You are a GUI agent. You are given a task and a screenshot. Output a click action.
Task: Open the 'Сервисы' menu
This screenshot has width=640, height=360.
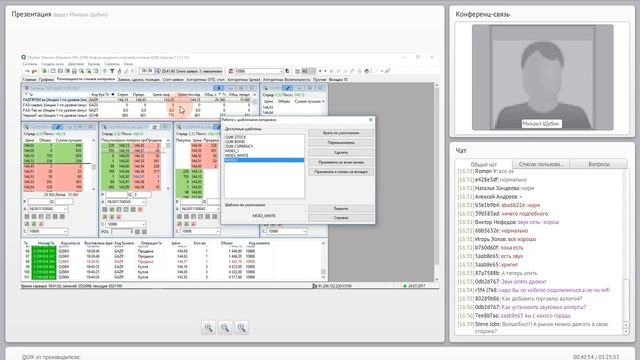112,64
